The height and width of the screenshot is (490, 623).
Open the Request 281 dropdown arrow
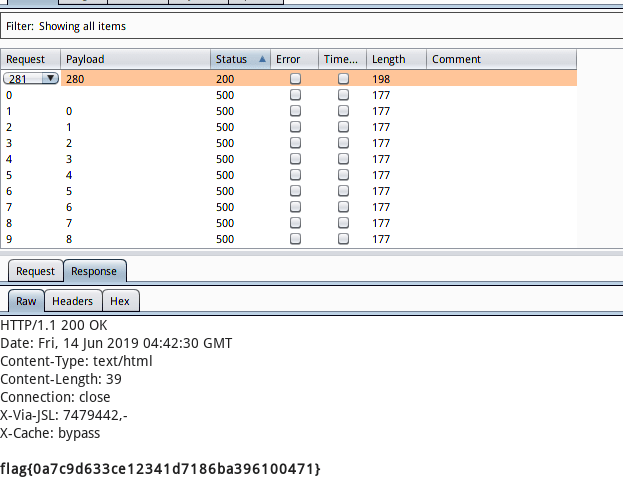pos(50,78)
